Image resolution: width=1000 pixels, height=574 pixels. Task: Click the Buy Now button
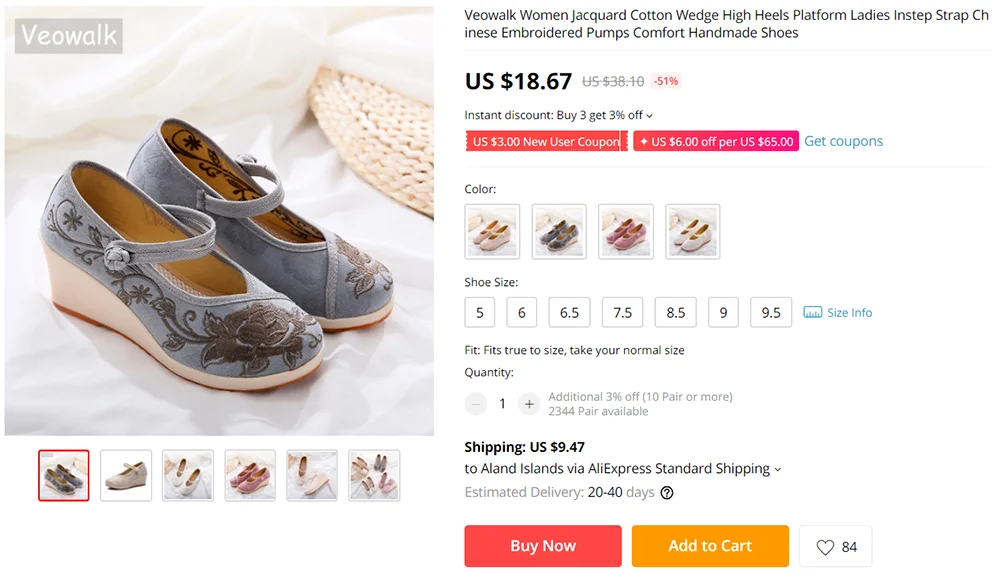(x=543, y=546)
